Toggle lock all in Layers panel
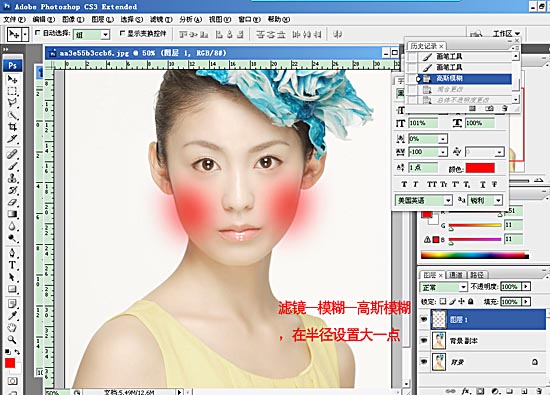Image resolution: width=550 pixels, height=395 pixels. point(470,301)
